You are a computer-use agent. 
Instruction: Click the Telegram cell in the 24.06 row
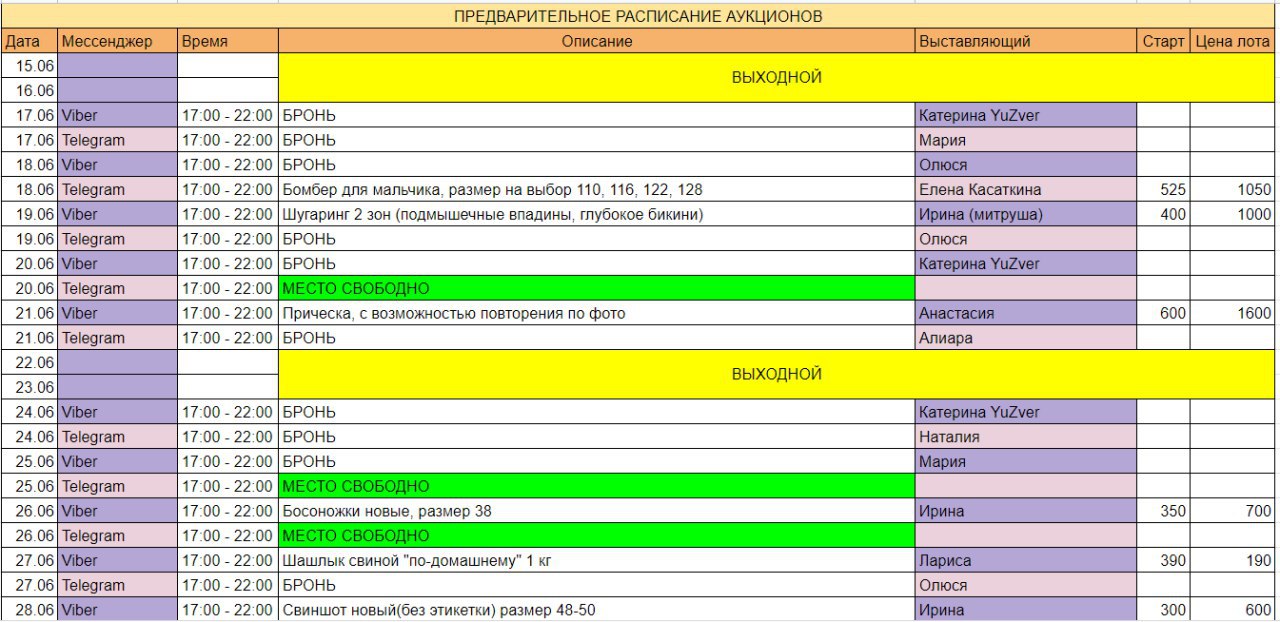117,436
